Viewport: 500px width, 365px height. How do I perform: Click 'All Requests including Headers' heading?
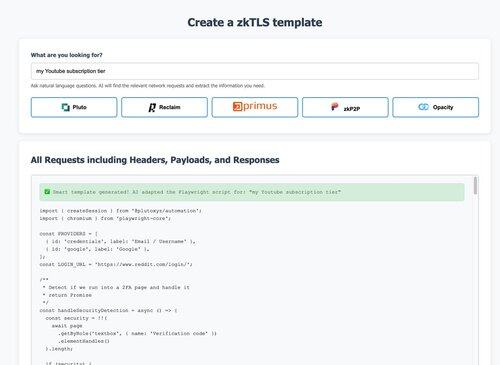155,160
